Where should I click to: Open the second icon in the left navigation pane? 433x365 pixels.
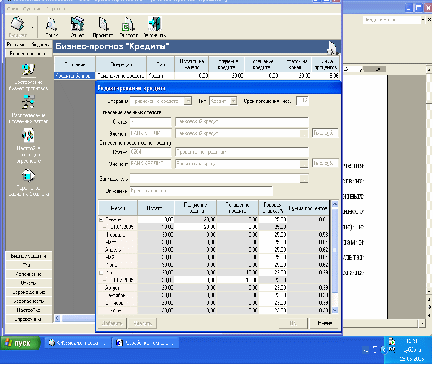click(28, 102)
